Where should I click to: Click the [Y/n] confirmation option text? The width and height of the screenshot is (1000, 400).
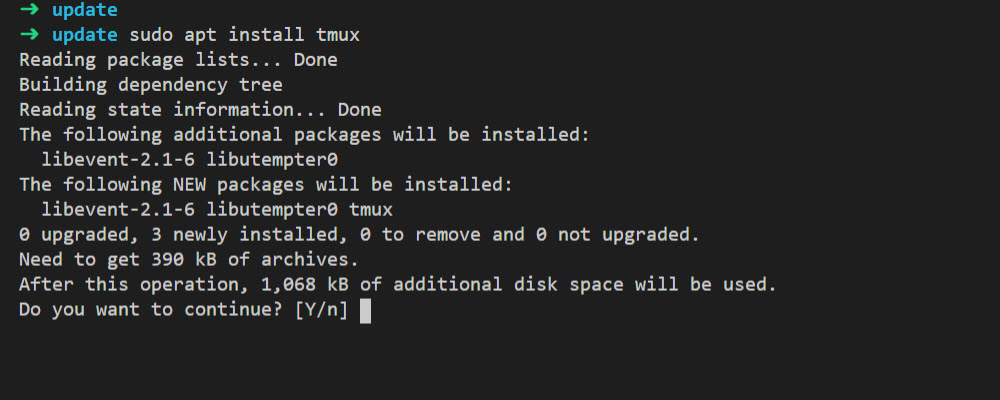click(321, 311)
